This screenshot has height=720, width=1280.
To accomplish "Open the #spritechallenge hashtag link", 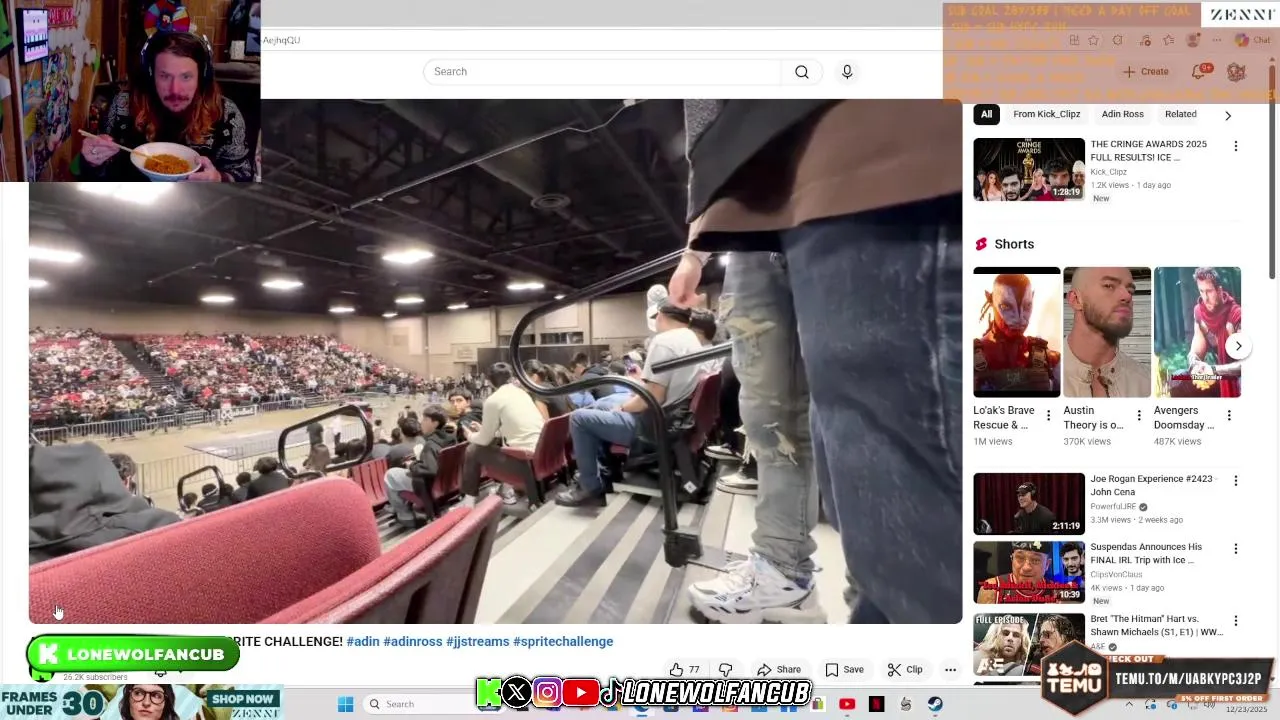I will (x=563, y=642).
